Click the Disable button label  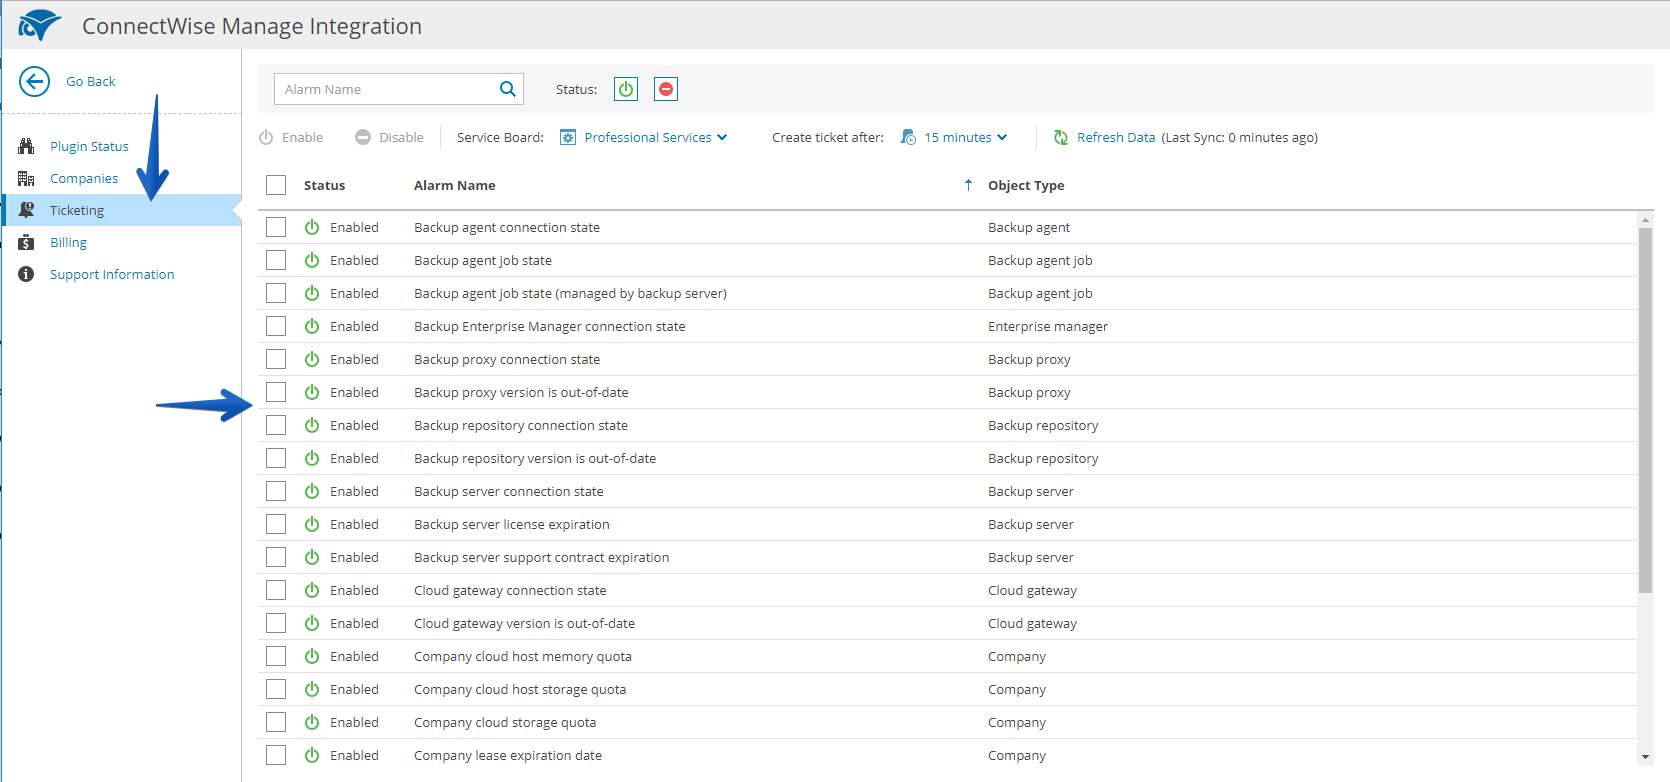[x=401, y=137]
